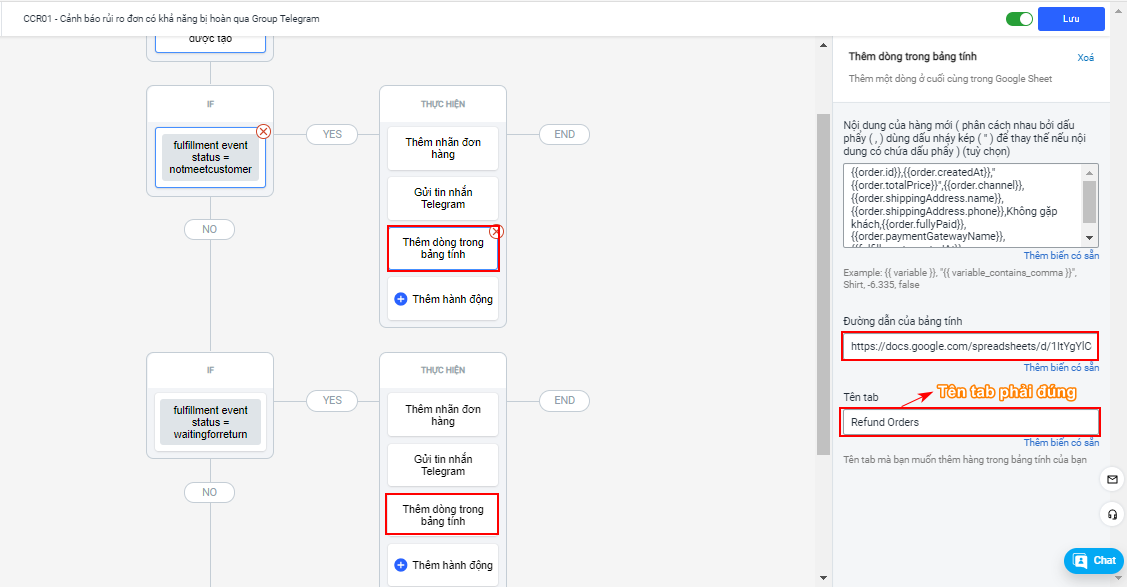
Task: Select second Thêm nhãn đơn hàng action
Action: tap(443, 415)
